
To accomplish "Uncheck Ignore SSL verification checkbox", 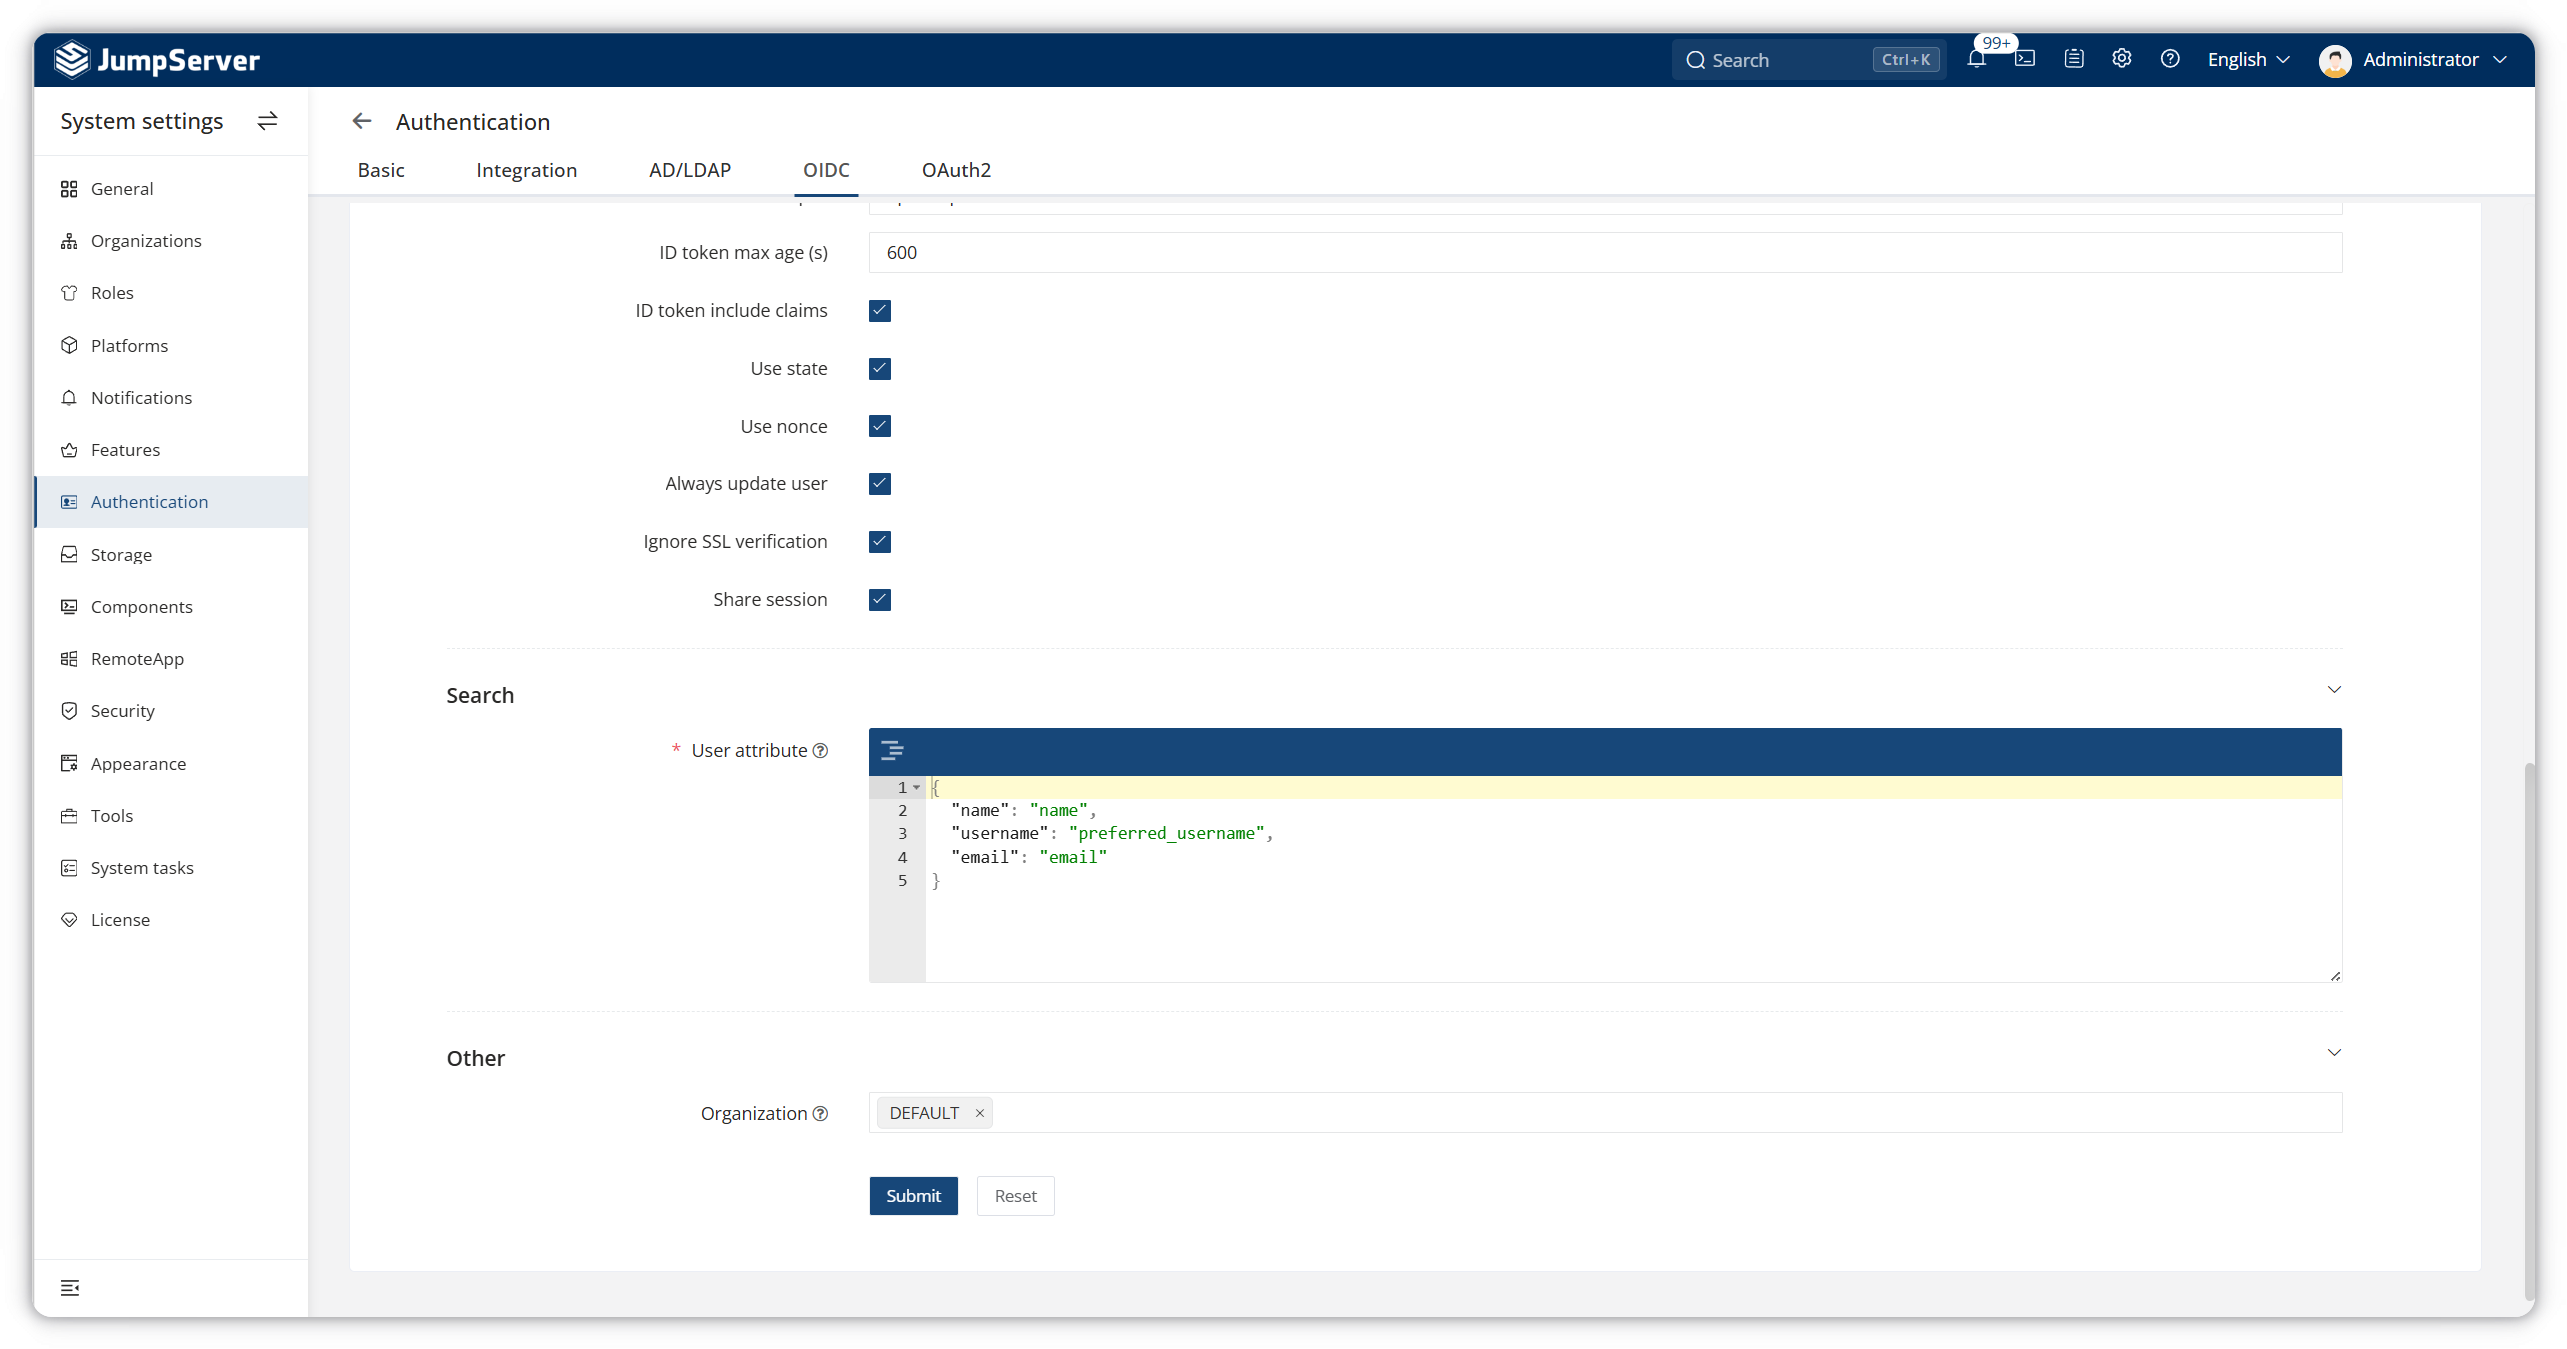I will (880, 542).
